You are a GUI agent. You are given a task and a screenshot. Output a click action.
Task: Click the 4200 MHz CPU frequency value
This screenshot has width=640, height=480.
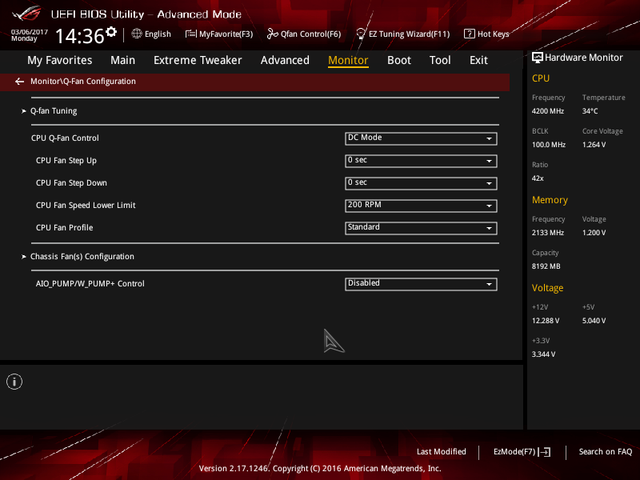[x=548, y=111]
